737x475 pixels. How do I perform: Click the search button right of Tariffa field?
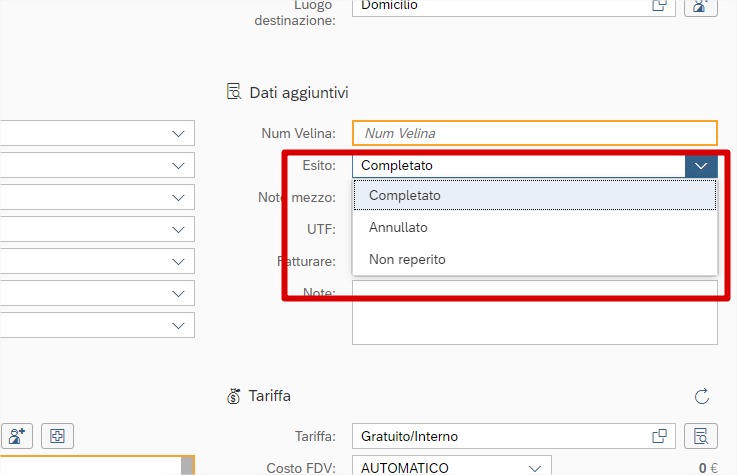point(701,436)
